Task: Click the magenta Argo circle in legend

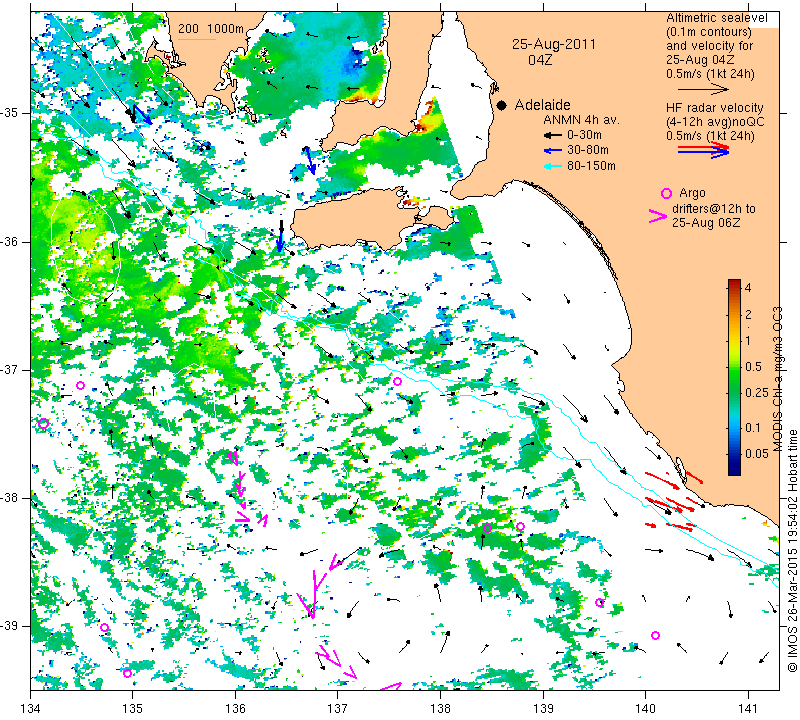Action: tap(666, 193)
